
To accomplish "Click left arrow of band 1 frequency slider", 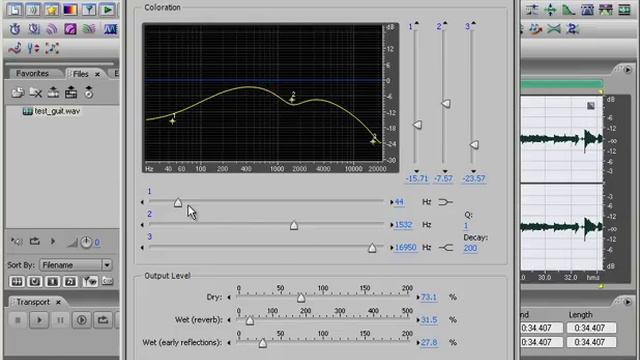I will [142, 202].
